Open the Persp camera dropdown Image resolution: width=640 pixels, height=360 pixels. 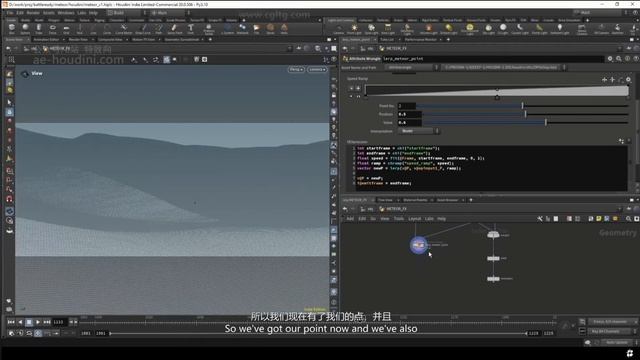296,69
